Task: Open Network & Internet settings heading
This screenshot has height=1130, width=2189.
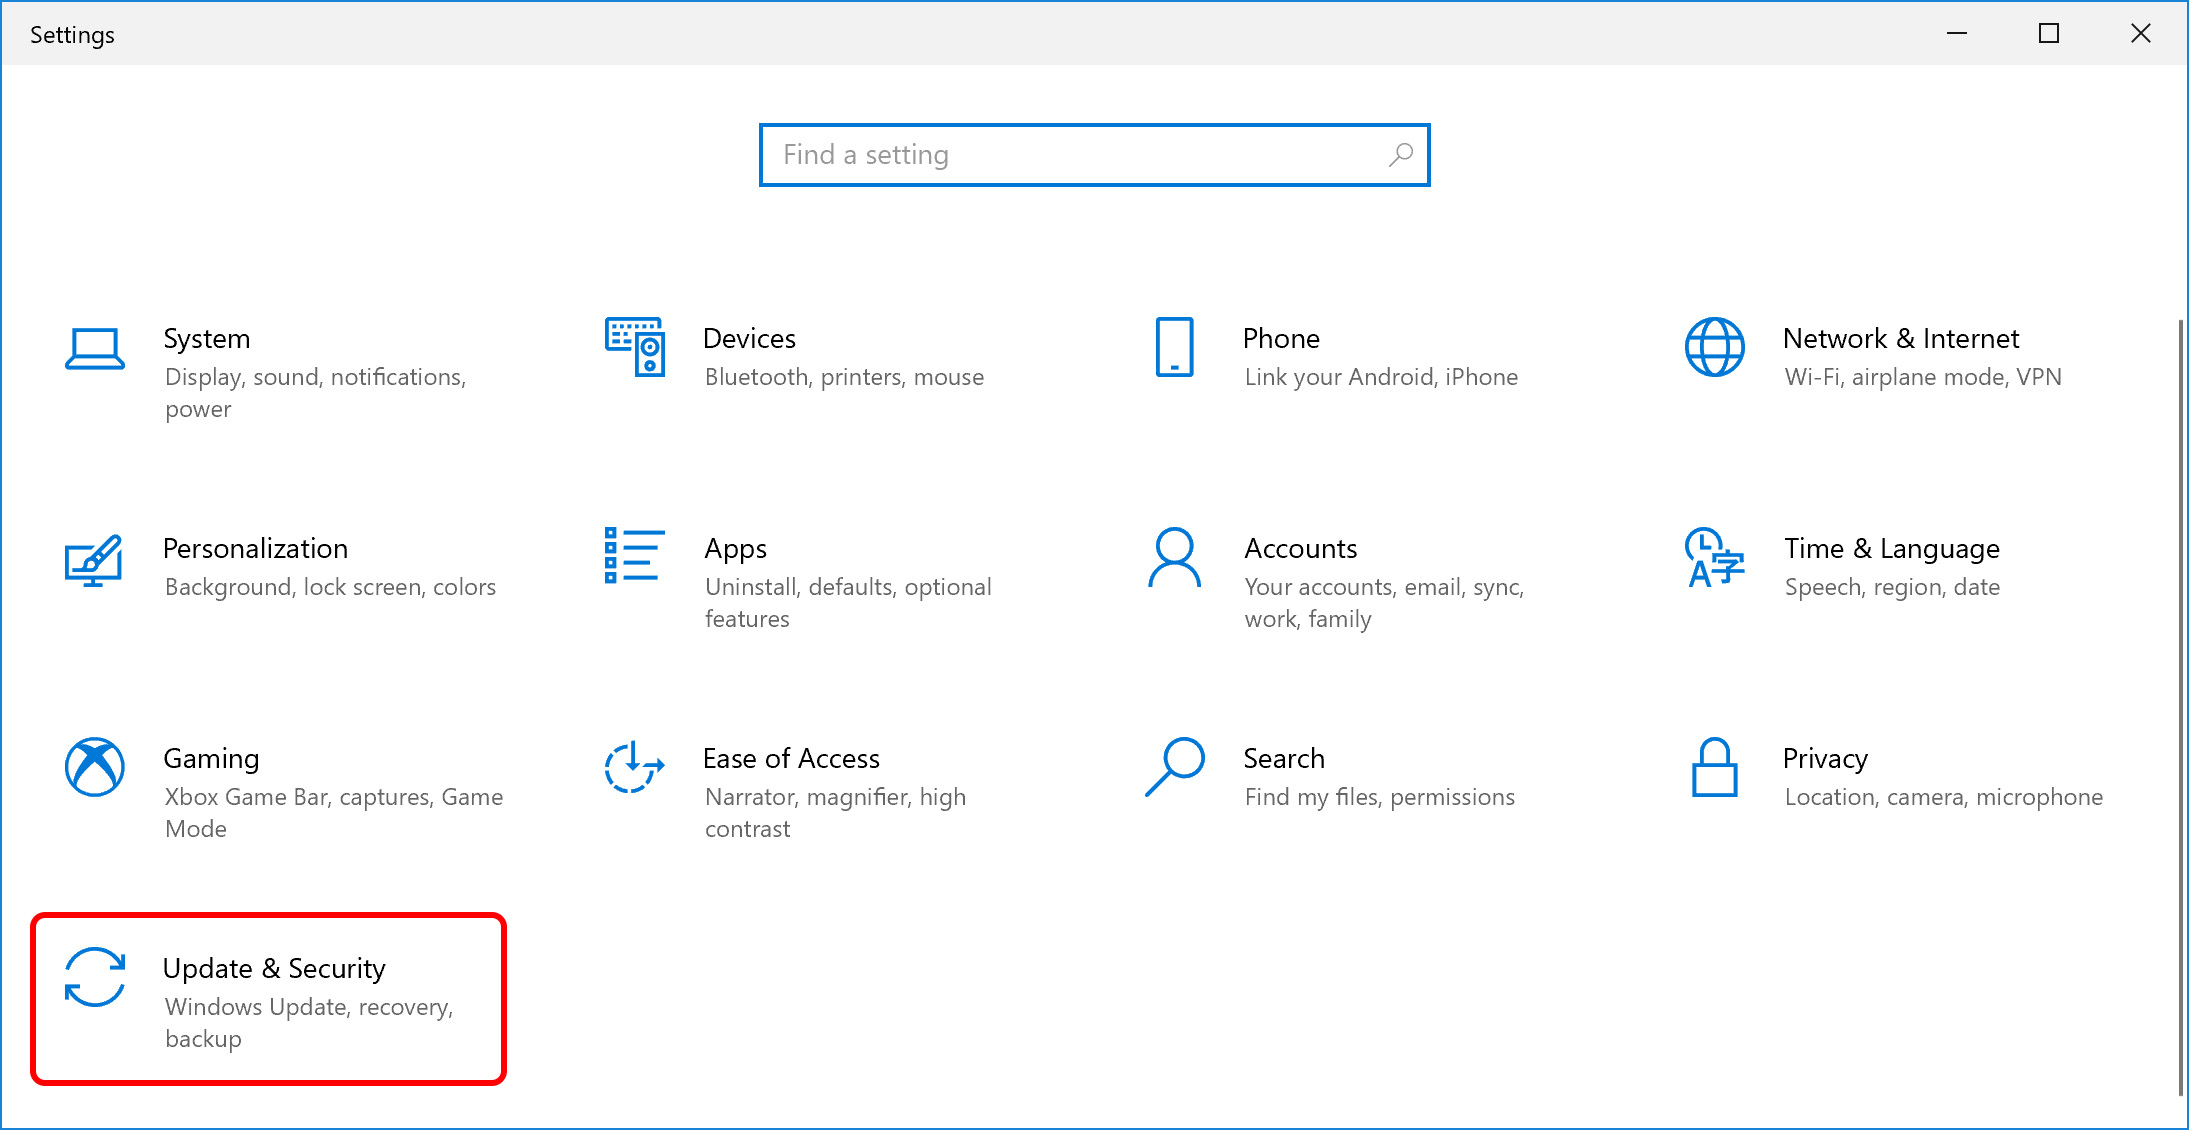Action: (x=1901, y=339)
